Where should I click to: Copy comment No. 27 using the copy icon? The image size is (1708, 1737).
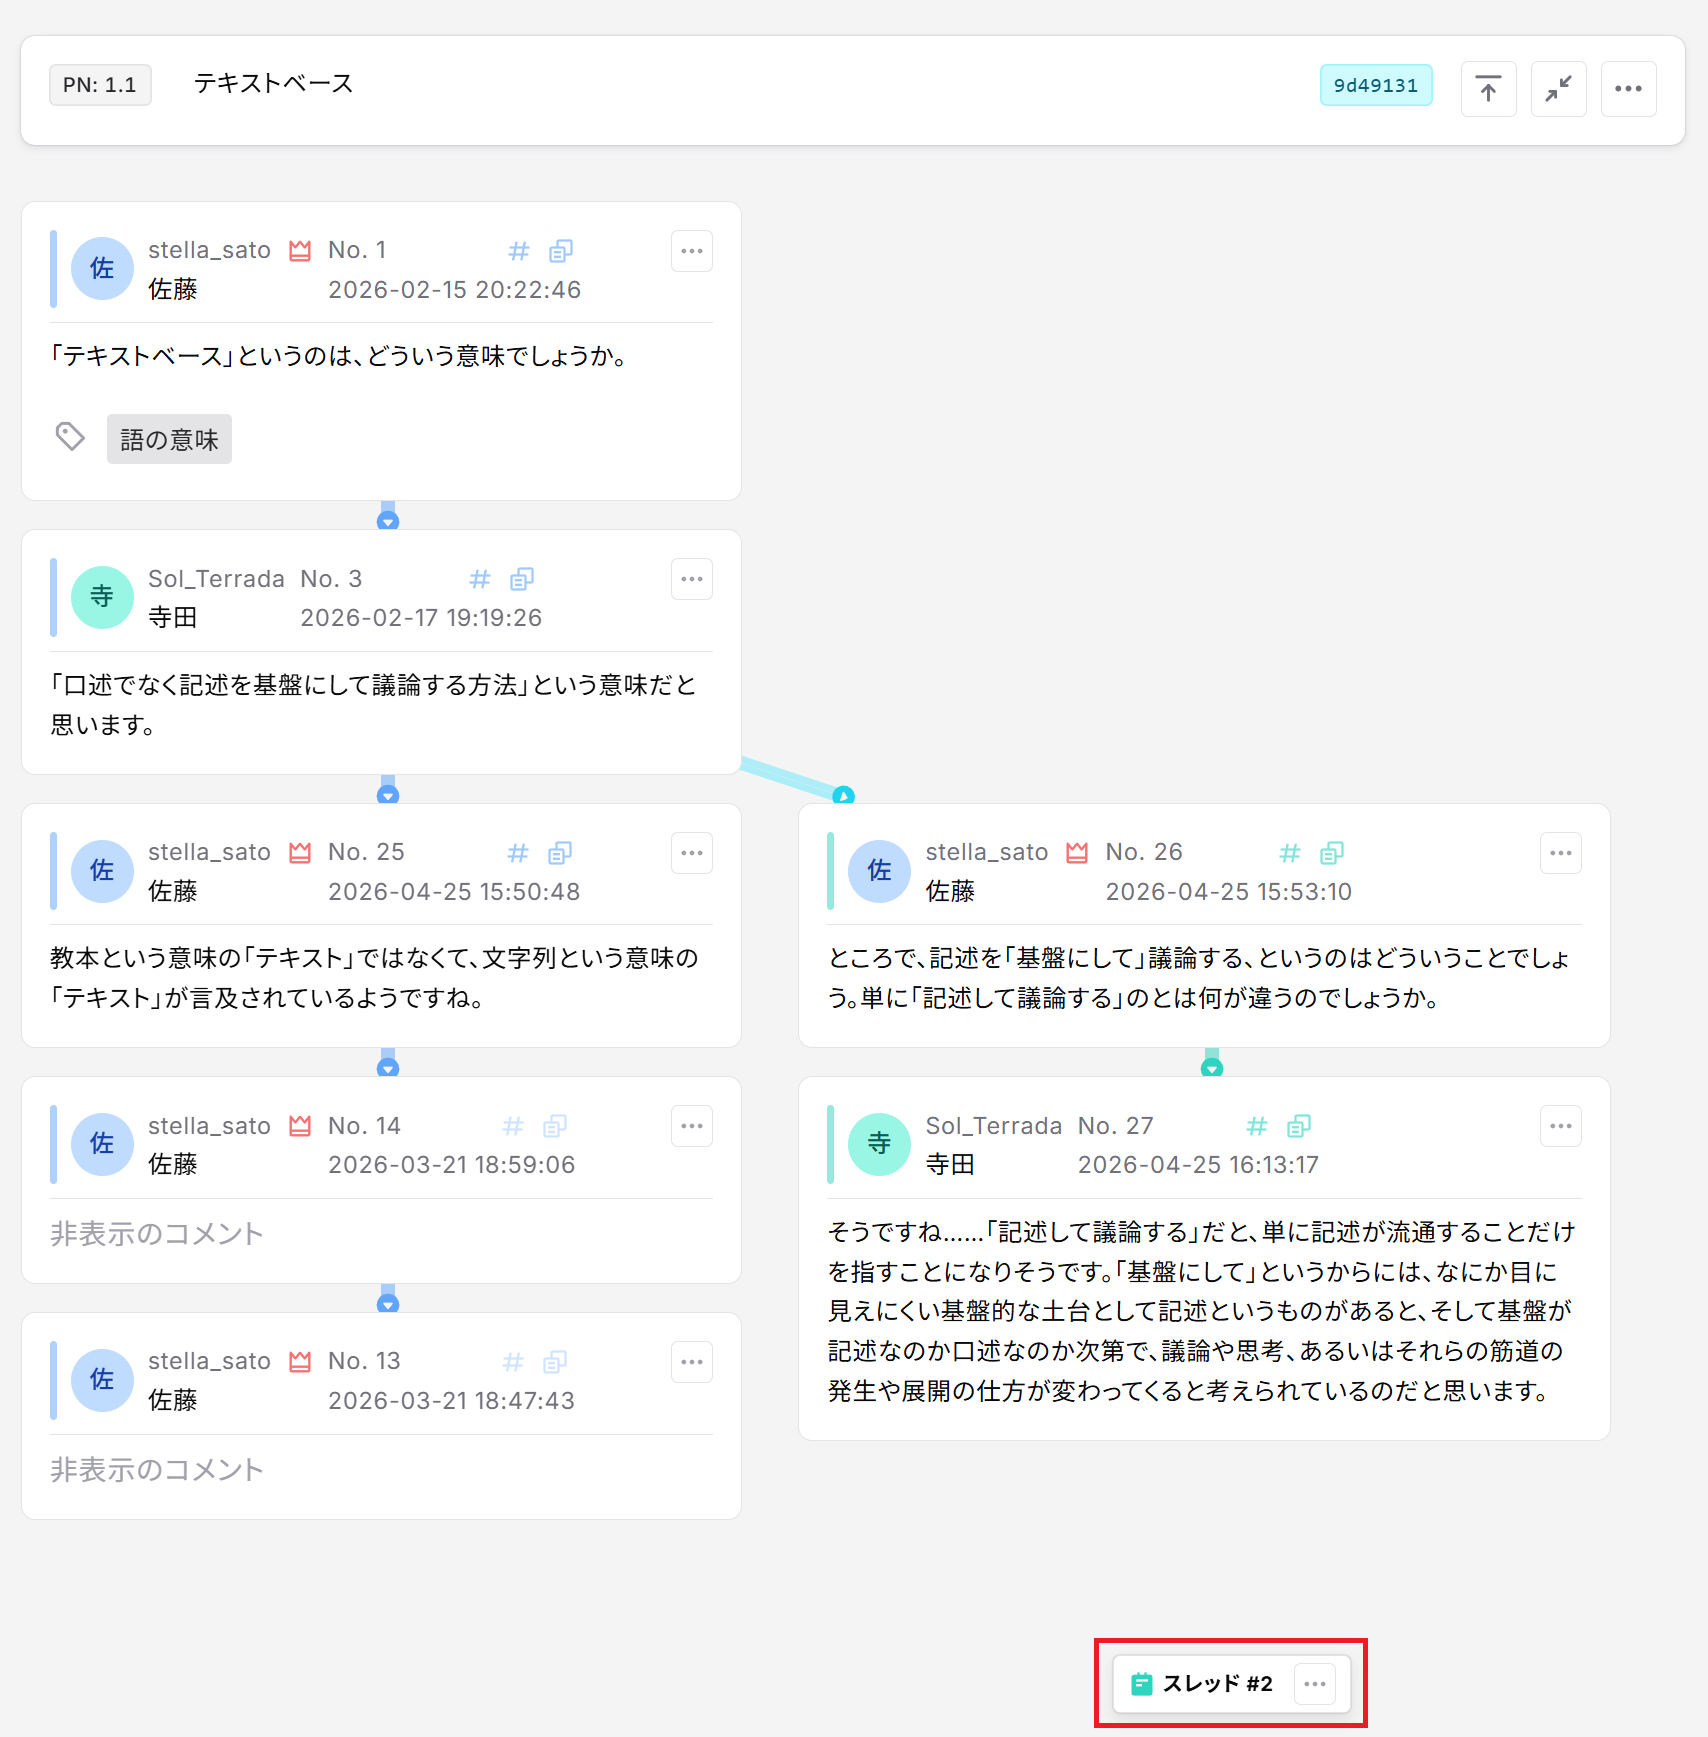(1299, 1126)
